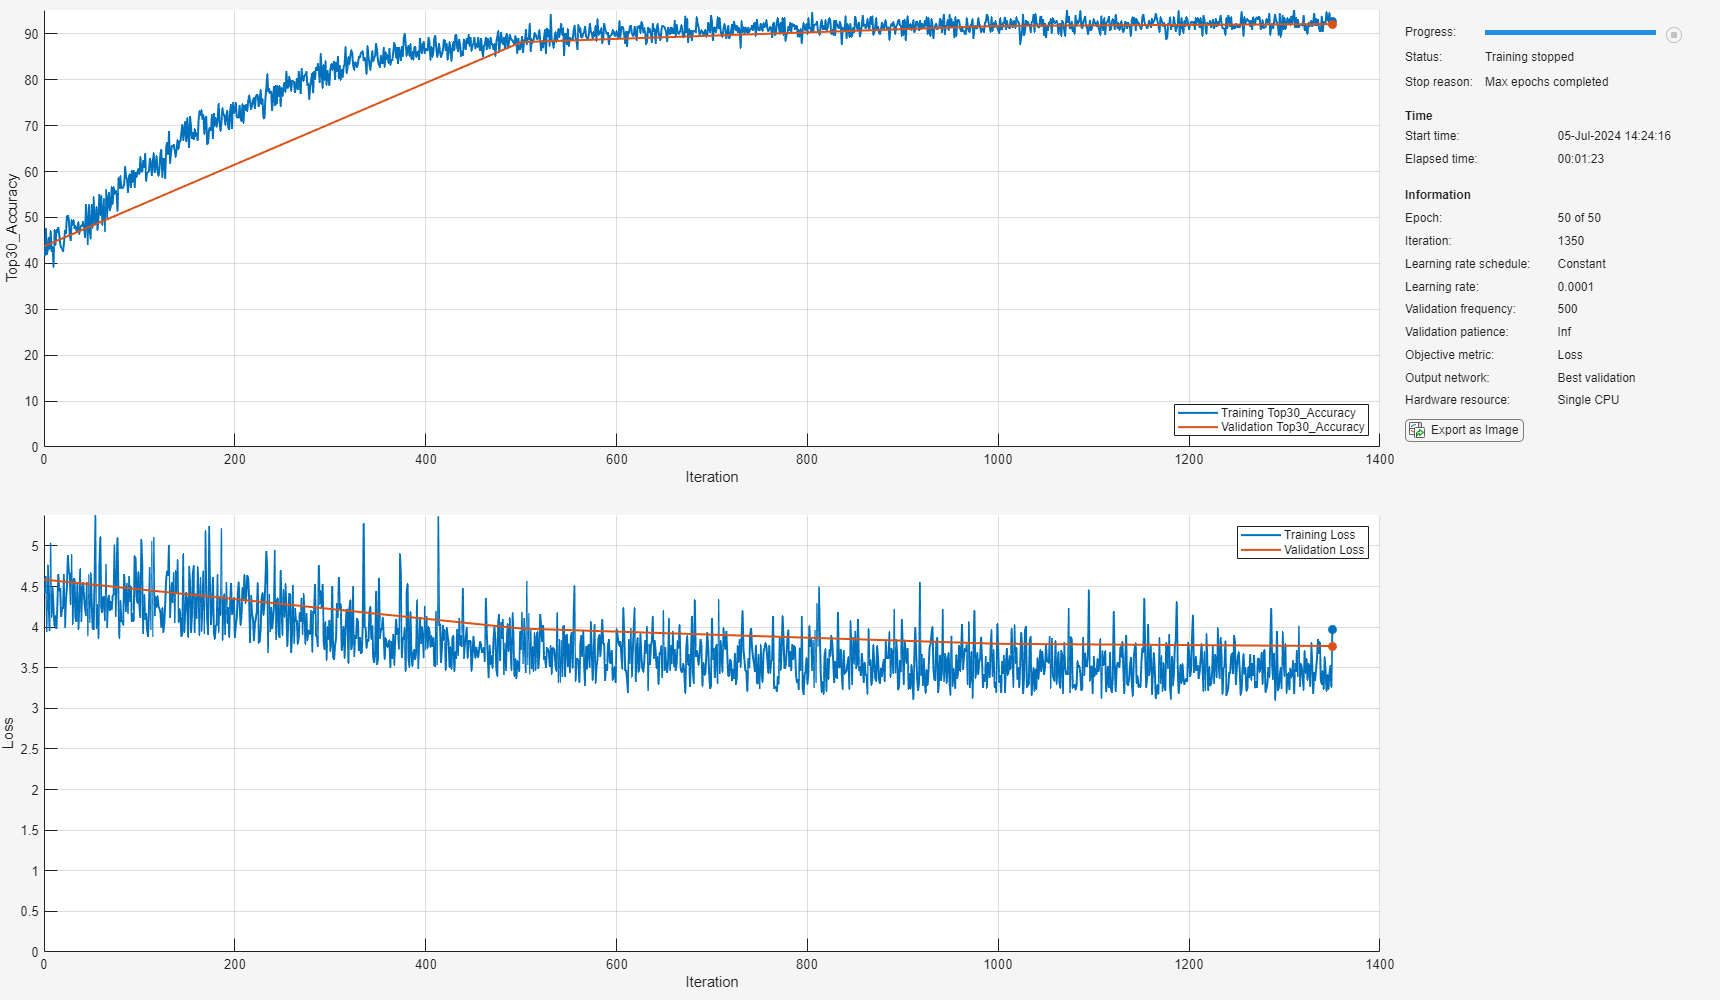This screenshot has height=1000, width=1720.
Task: Click the Learning rate value 0.0001
Action: [1575, 287]
